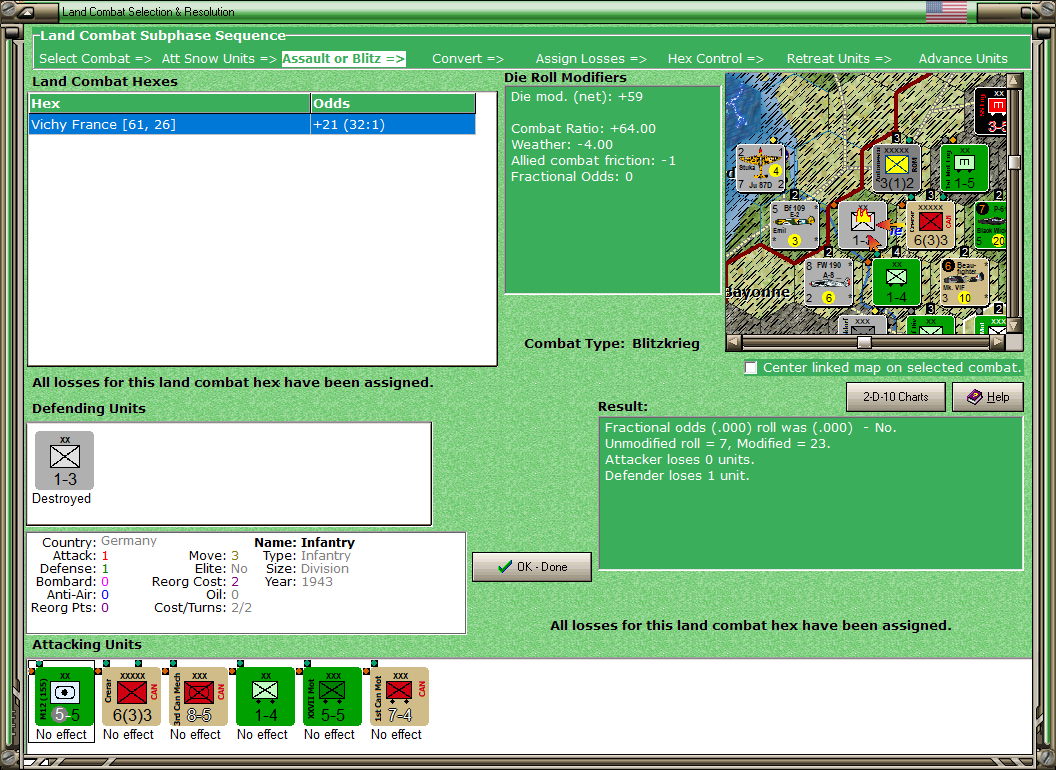Click the Hex column header

click(169, 104)
